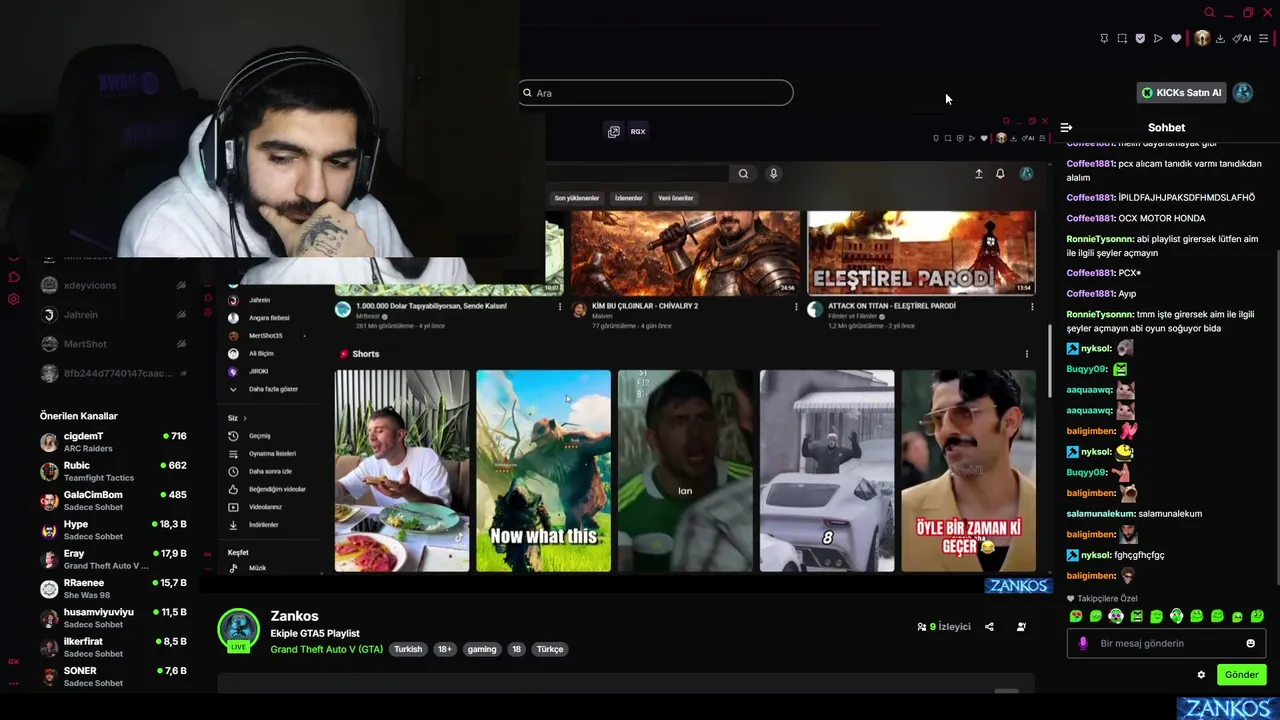The height and width of the screenshot is (720, 1280).
Task: Open the AI assistant toolbar button
Action: [1242, 39]
